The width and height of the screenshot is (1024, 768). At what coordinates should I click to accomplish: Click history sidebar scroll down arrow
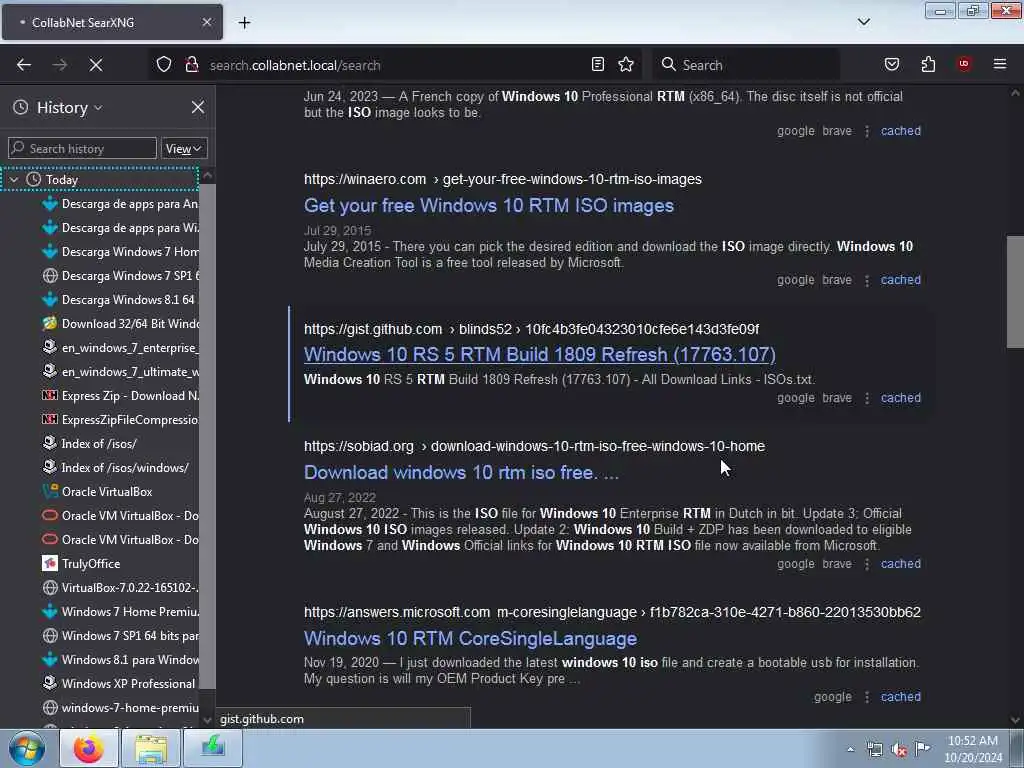click(x=208, y=720)
